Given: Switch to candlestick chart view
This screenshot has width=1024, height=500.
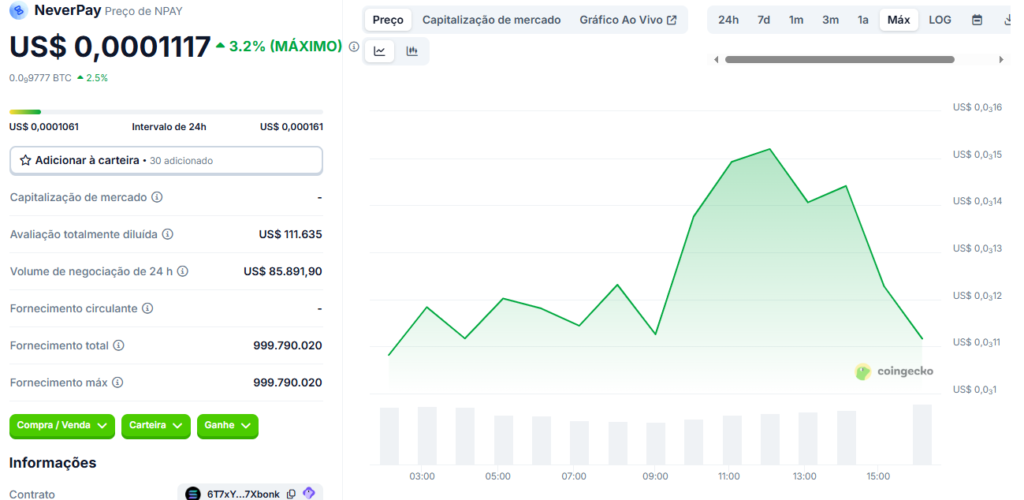Looking at the screenshot, I should [x=411, y=51].
